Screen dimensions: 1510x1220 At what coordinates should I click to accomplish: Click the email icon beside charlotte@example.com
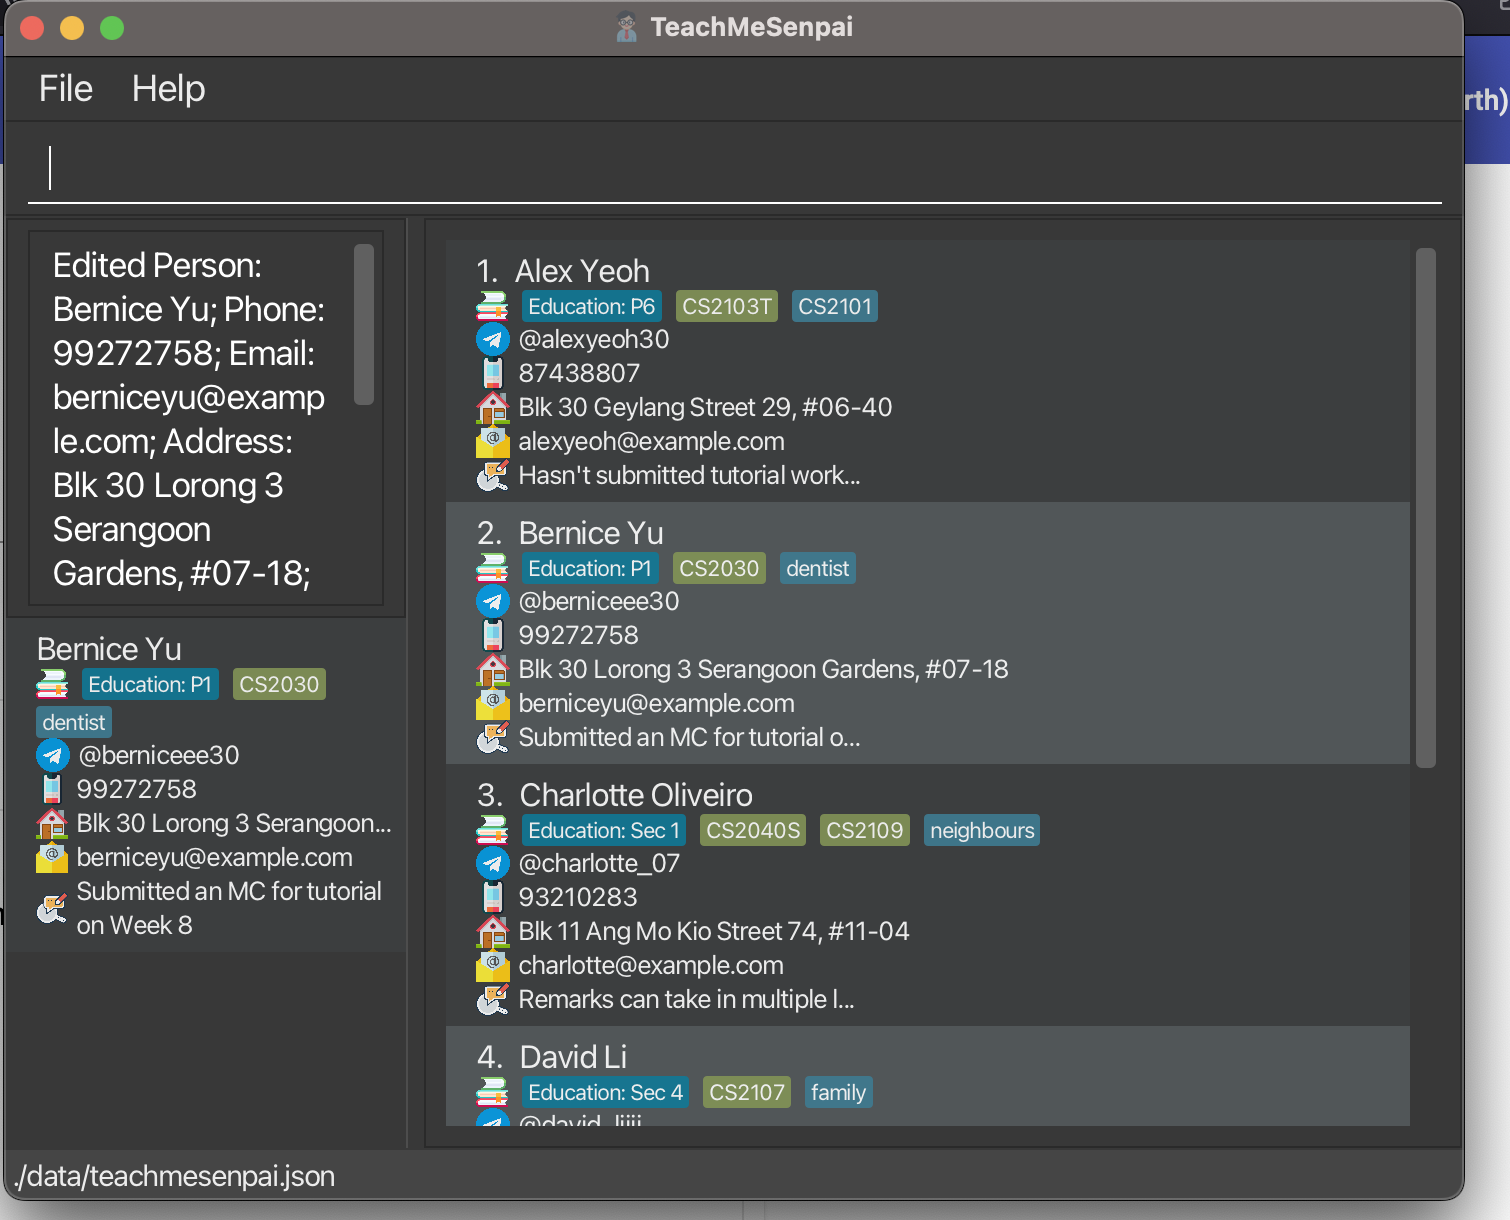(x=492, y=965)
